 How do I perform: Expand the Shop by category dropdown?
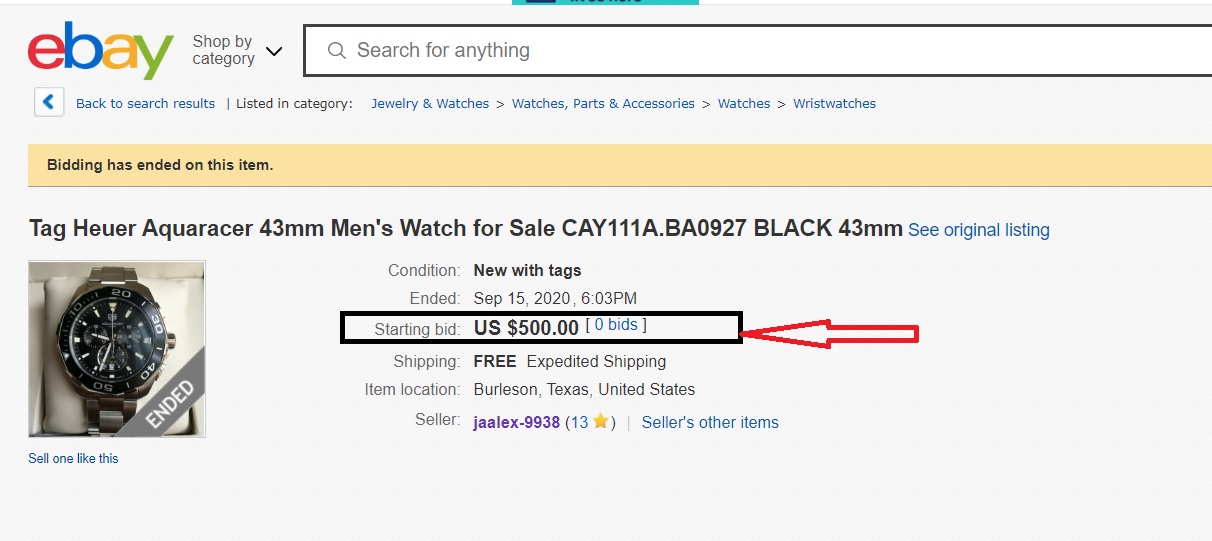pyautogui.click(x=237, y=50)
